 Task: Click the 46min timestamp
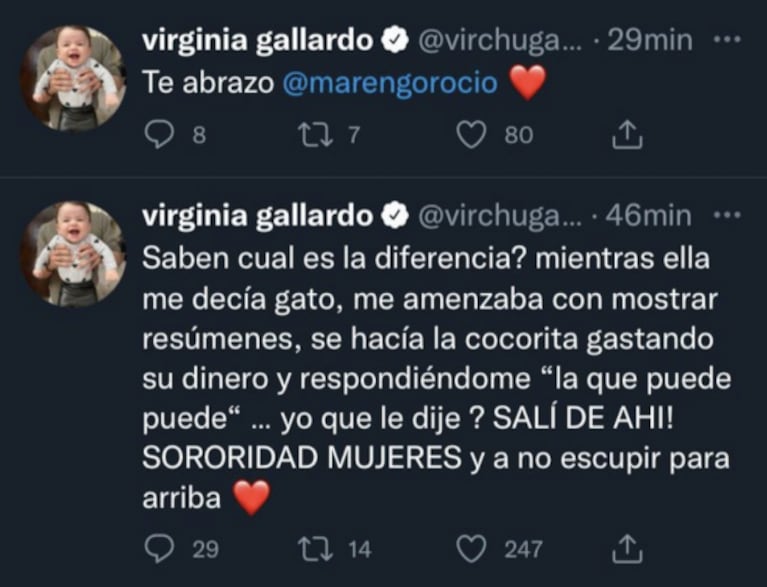656,216
